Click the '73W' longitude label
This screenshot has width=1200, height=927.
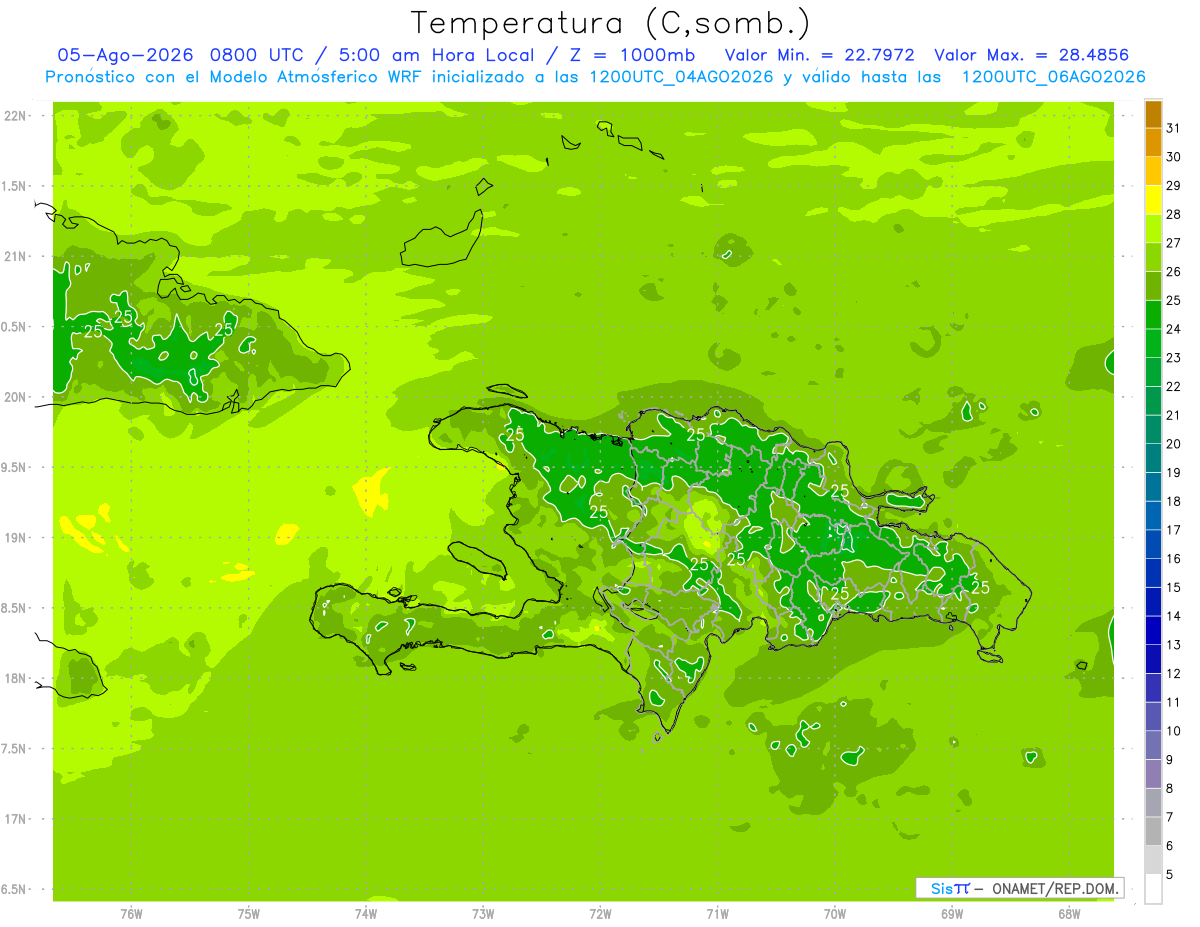point(483,914)
